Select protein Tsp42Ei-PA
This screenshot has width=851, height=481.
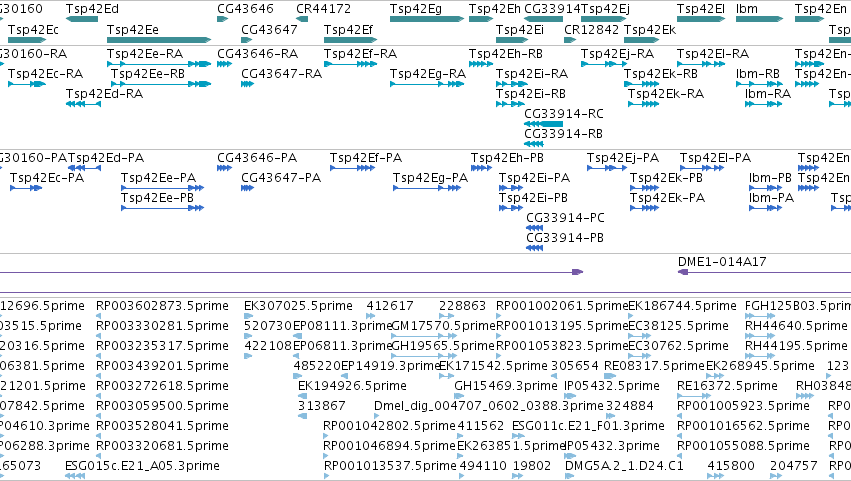pyautogui.click(x=535, y=178)
